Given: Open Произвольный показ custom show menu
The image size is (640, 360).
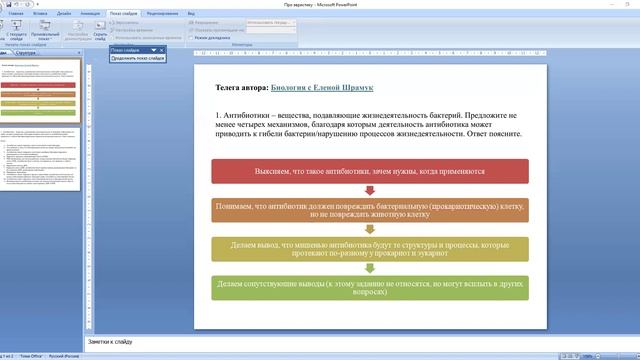Looking at the screenshot, I should pyautogui.click(x=45, y=30).
